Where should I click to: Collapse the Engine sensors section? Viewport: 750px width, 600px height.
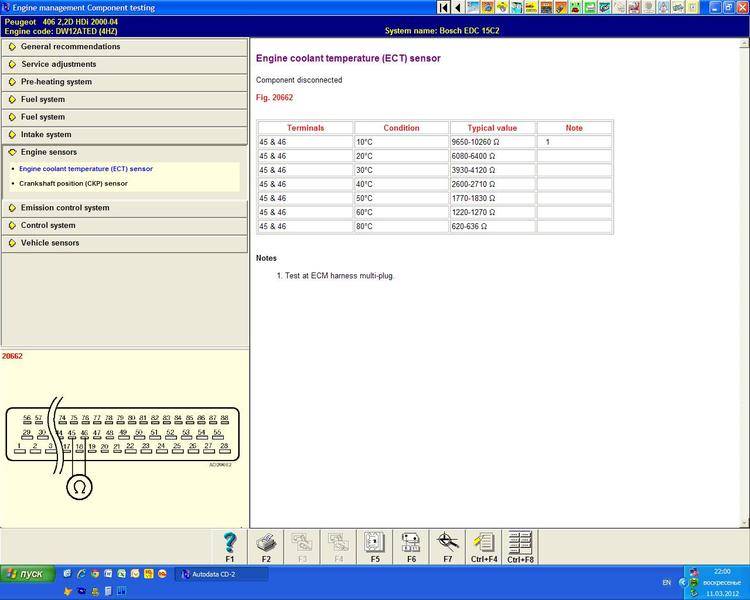(49, 153)
